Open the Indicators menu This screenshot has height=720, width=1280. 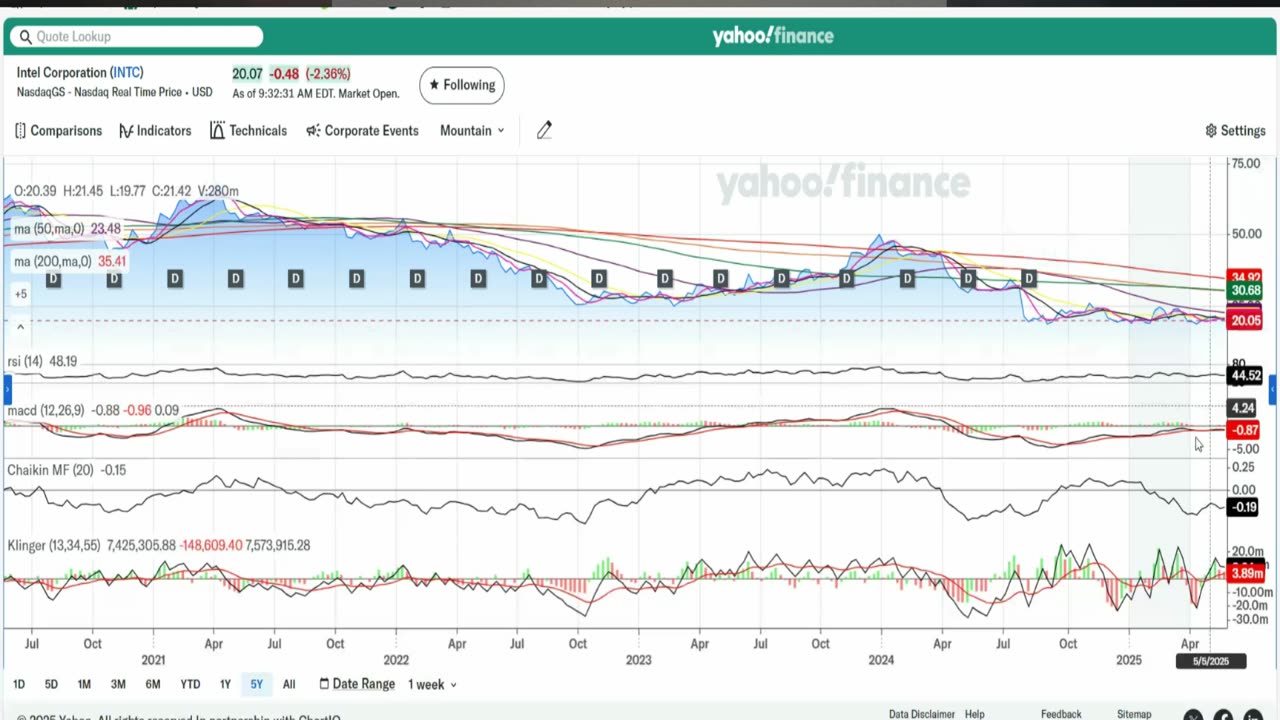coord(155,131)
